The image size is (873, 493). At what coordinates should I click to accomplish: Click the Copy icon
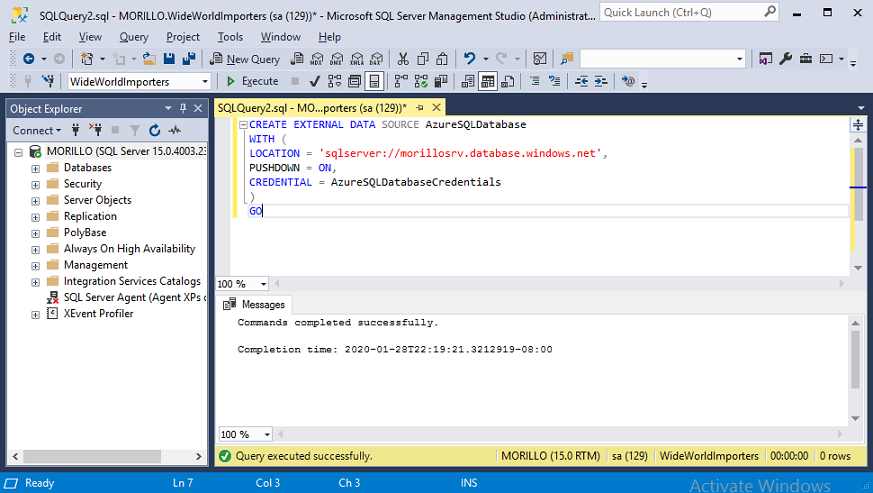click(423, 58)
